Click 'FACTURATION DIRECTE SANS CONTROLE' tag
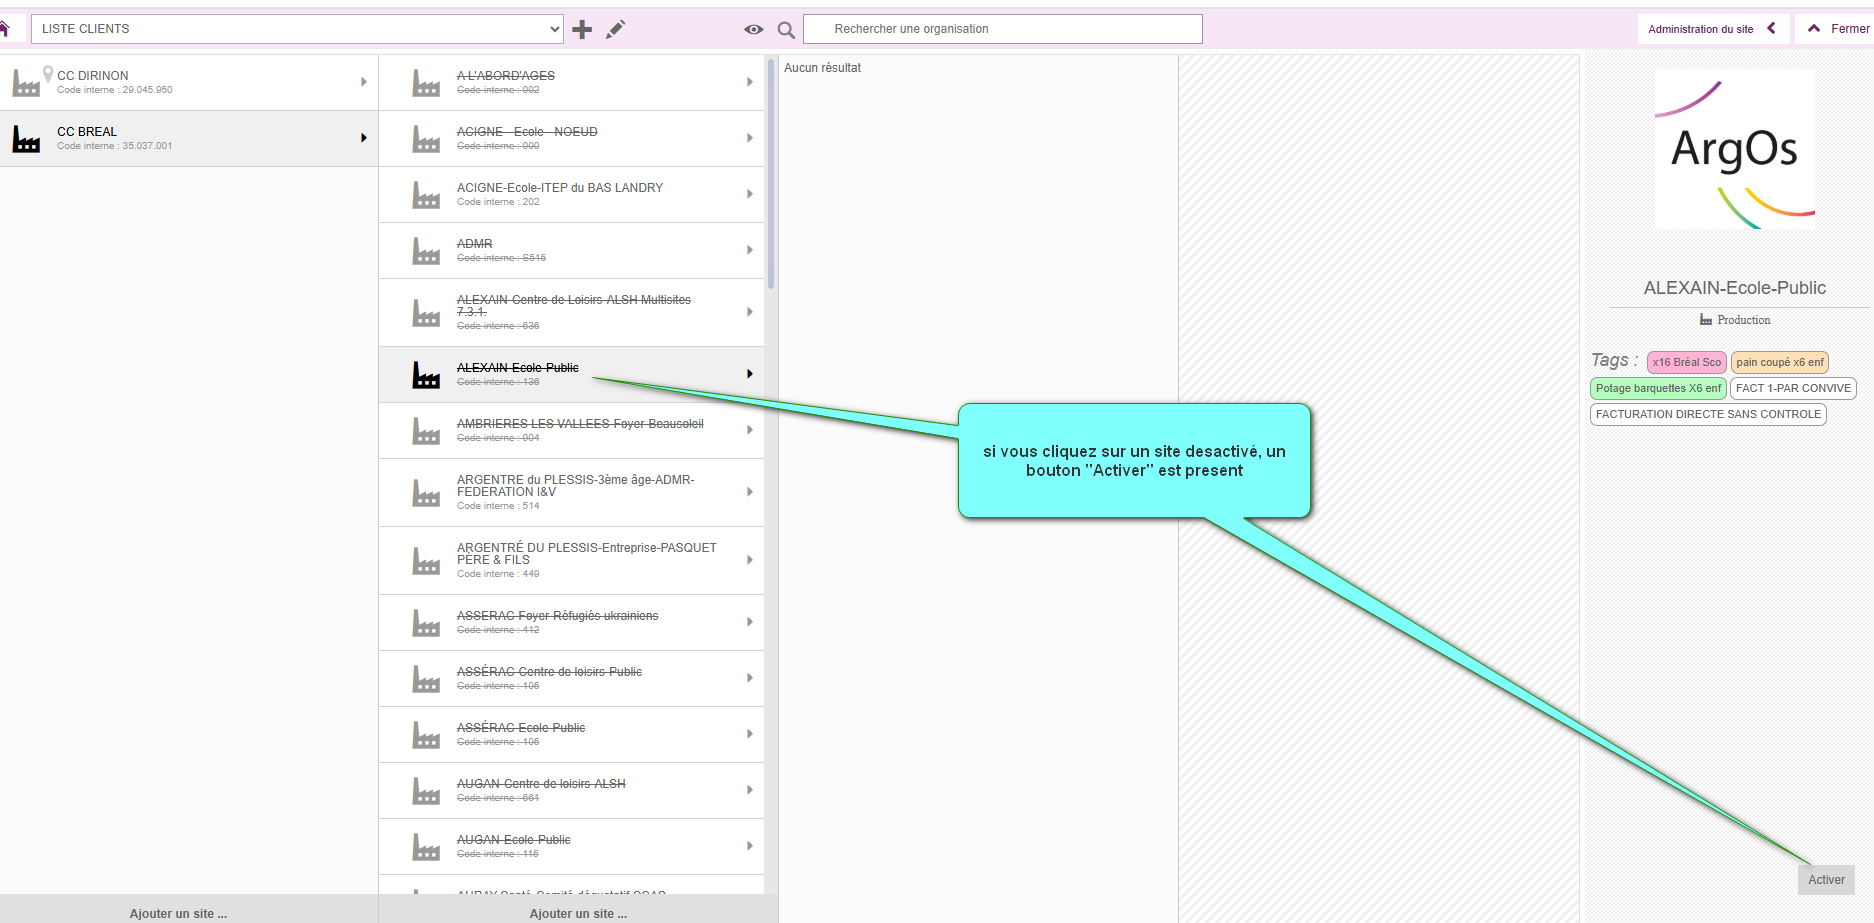Screen dimensions: 1874x923 click(x=1708, y=414)
